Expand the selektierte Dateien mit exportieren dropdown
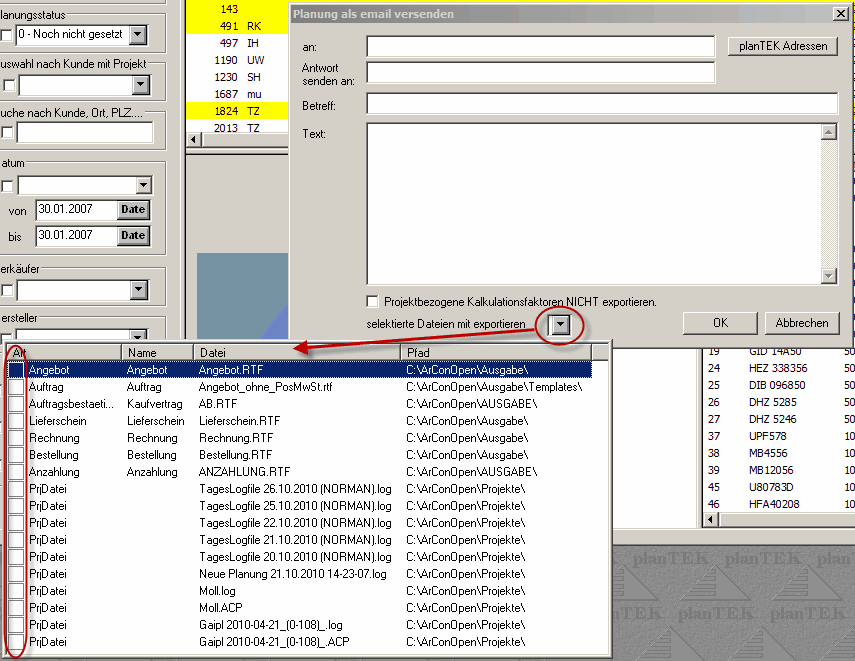This screenshot has width=855, height=661. pyautogui.click(x=562, y=325)
